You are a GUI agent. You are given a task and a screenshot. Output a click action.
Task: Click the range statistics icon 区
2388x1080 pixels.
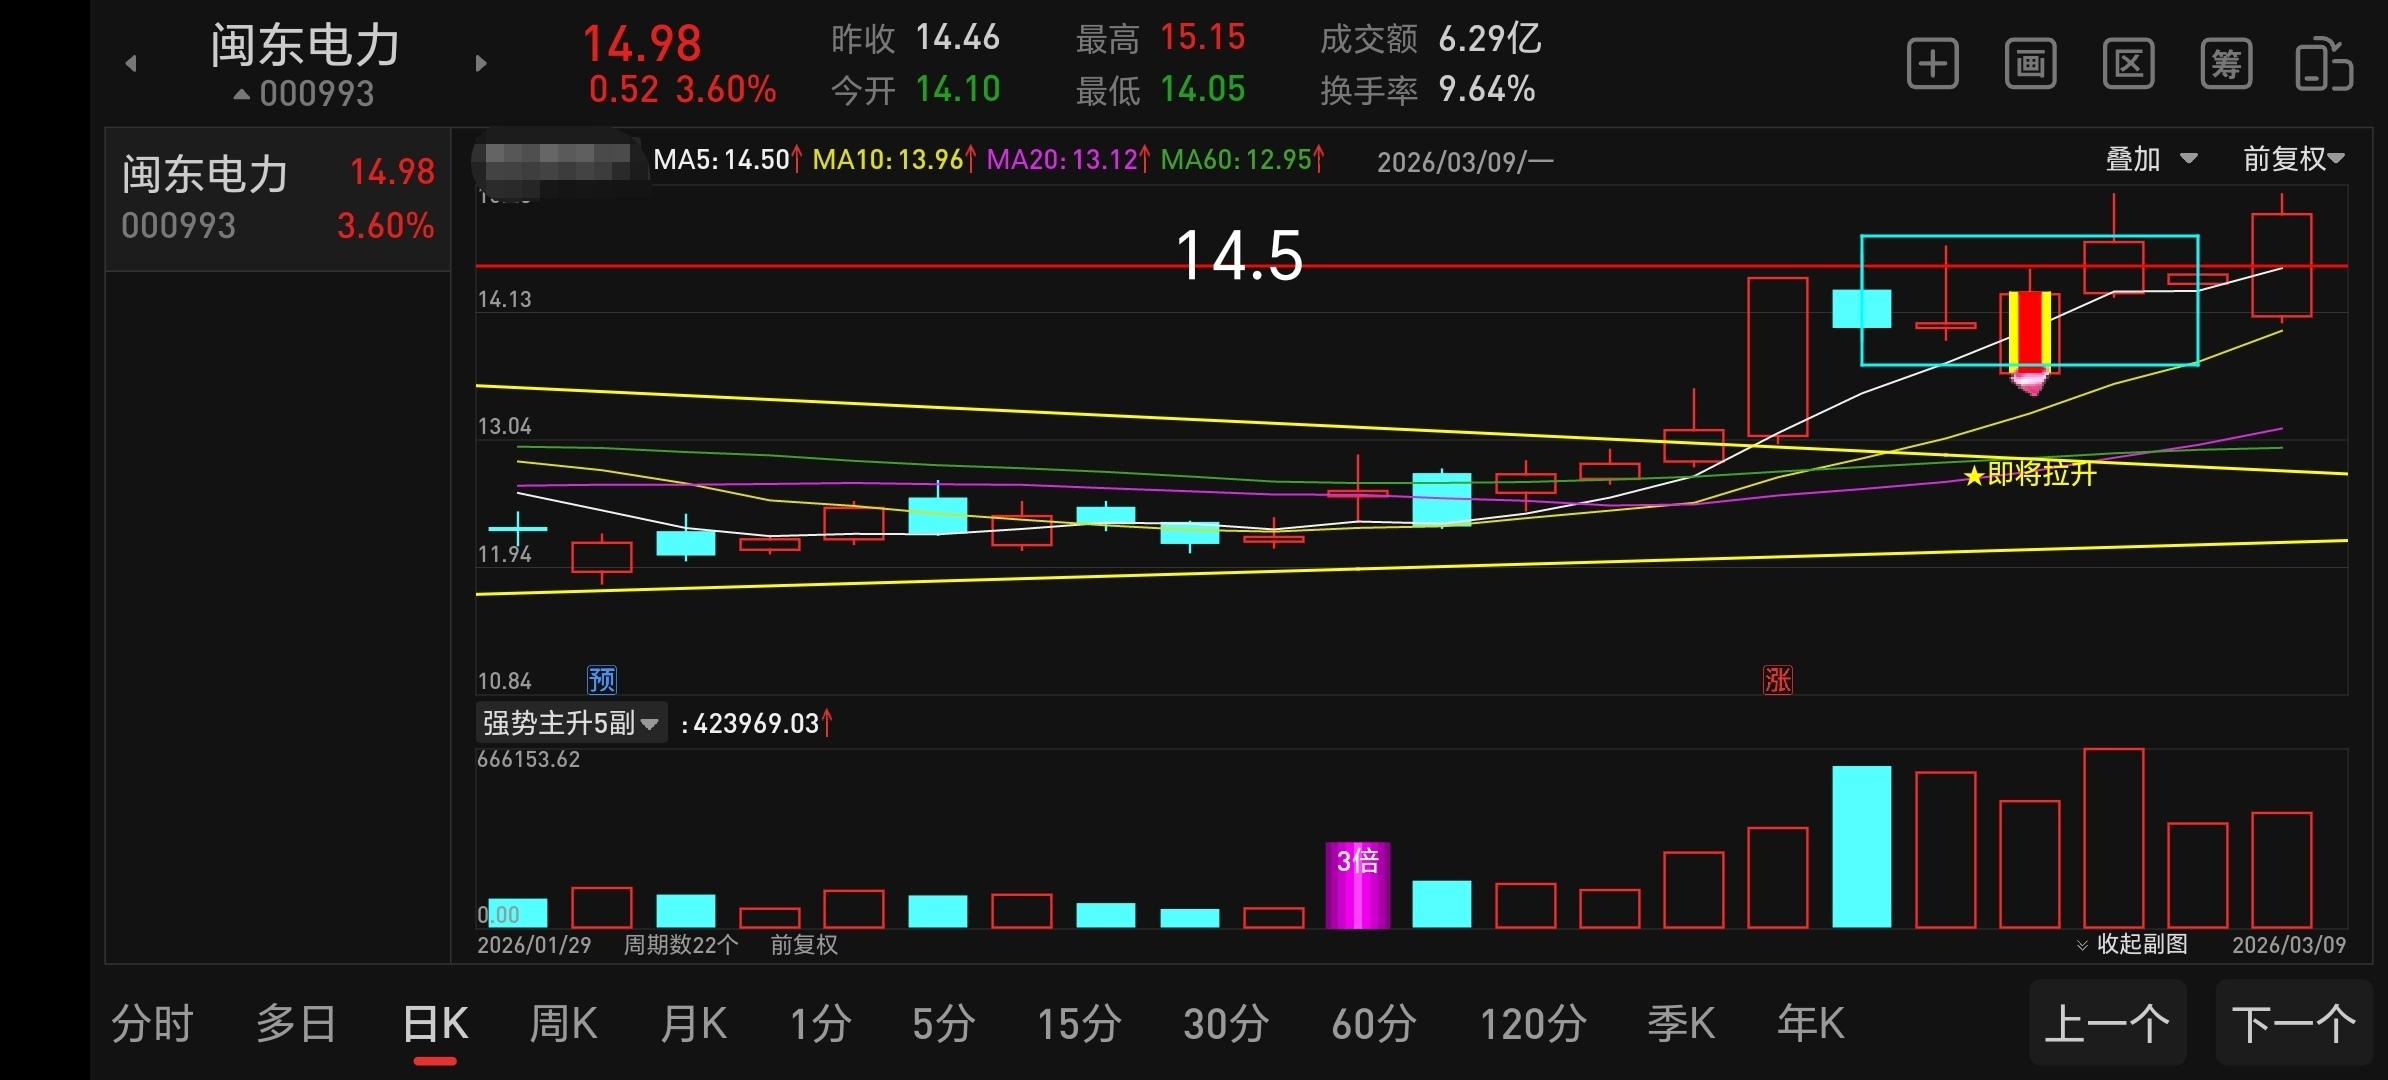[x=2128, y=65]
